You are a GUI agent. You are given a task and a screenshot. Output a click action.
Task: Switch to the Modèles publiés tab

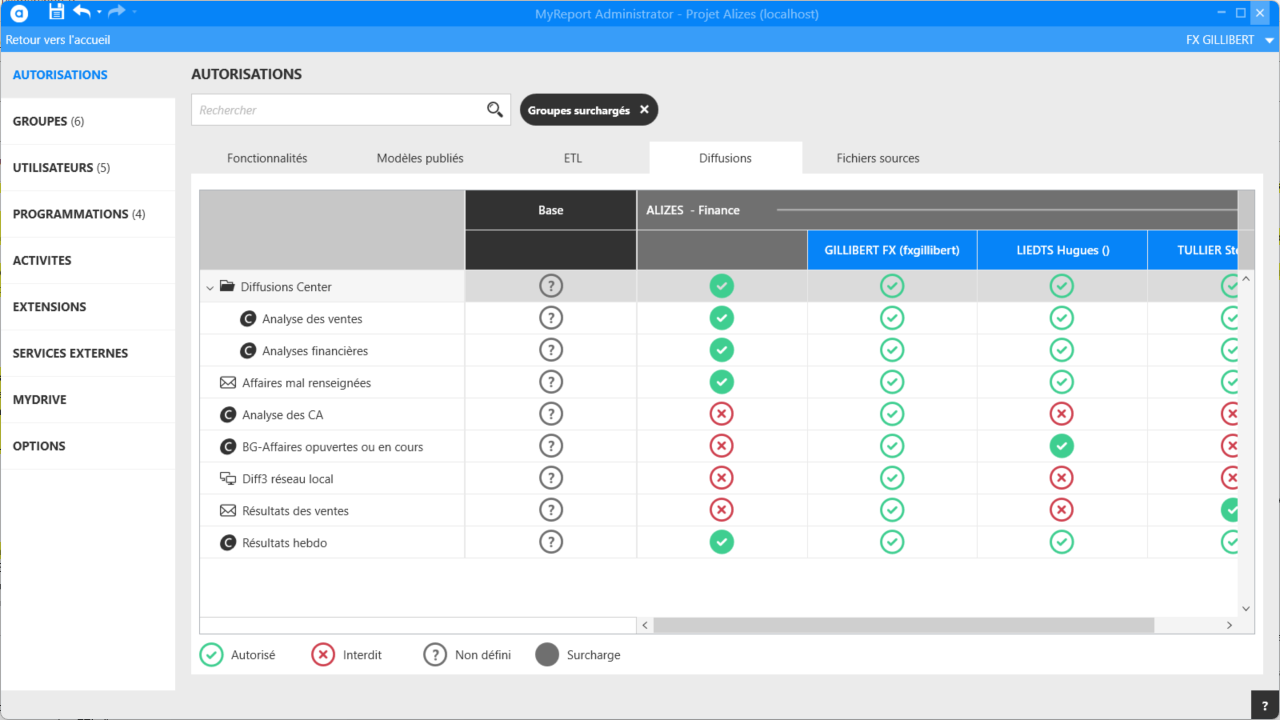[x=420, y=158]
